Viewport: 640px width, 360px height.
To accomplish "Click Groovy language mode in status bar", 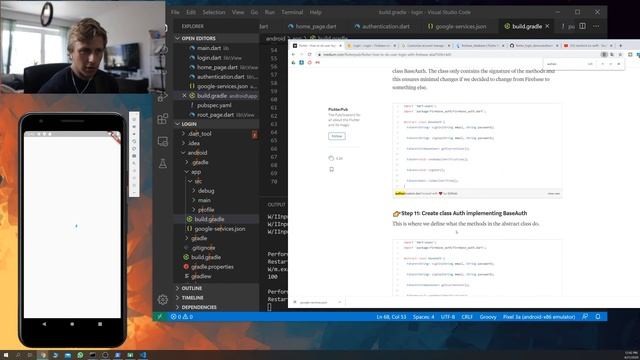I will (488, 317).
